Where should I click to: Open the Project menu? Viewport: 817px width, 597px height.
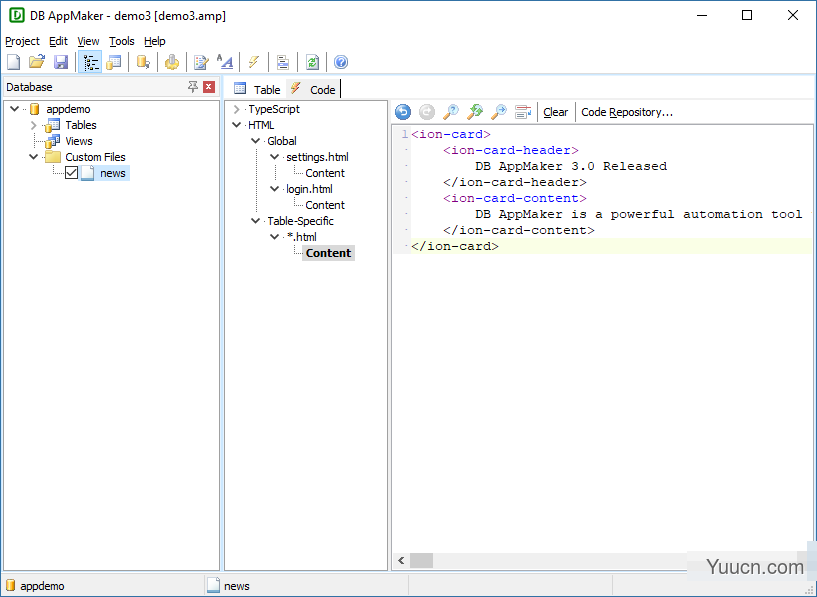point(22,41)
